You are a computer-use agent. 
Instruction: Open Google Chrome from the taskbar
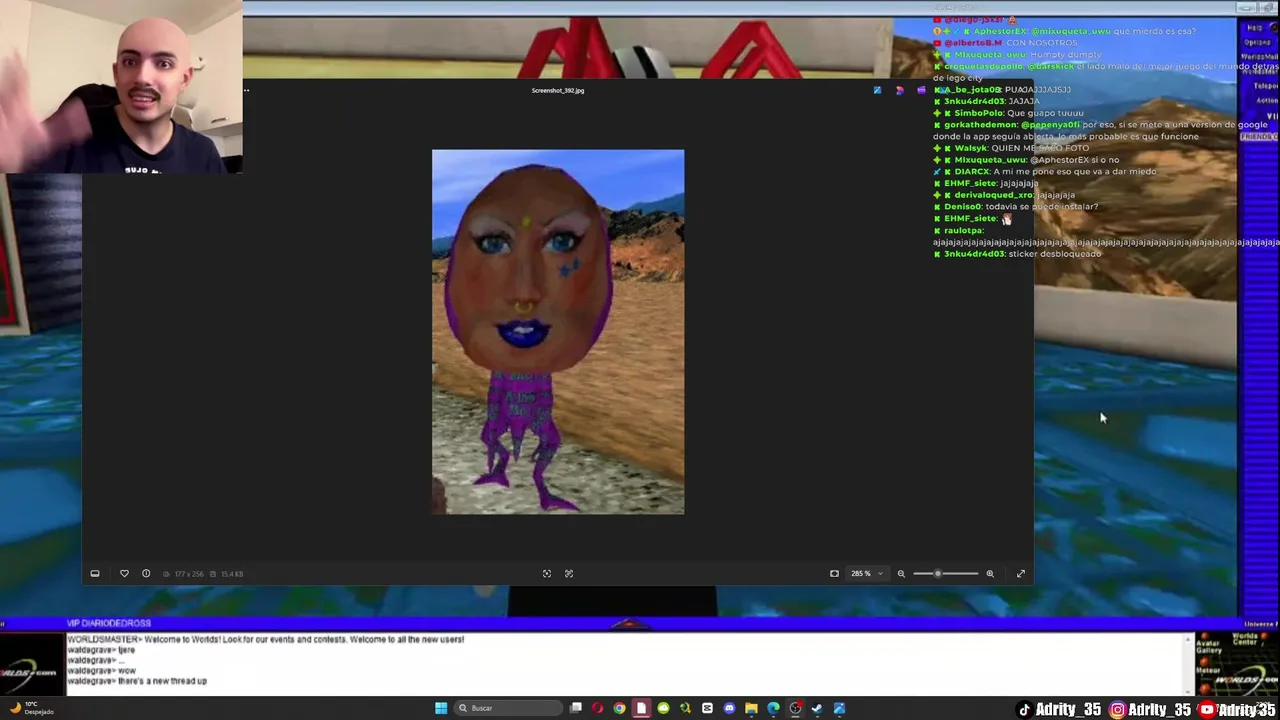[x=619, y=708]
